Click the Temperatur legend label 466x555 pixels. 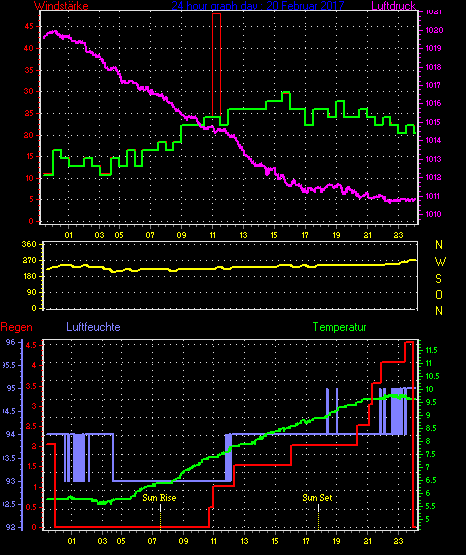pos(339,327)
